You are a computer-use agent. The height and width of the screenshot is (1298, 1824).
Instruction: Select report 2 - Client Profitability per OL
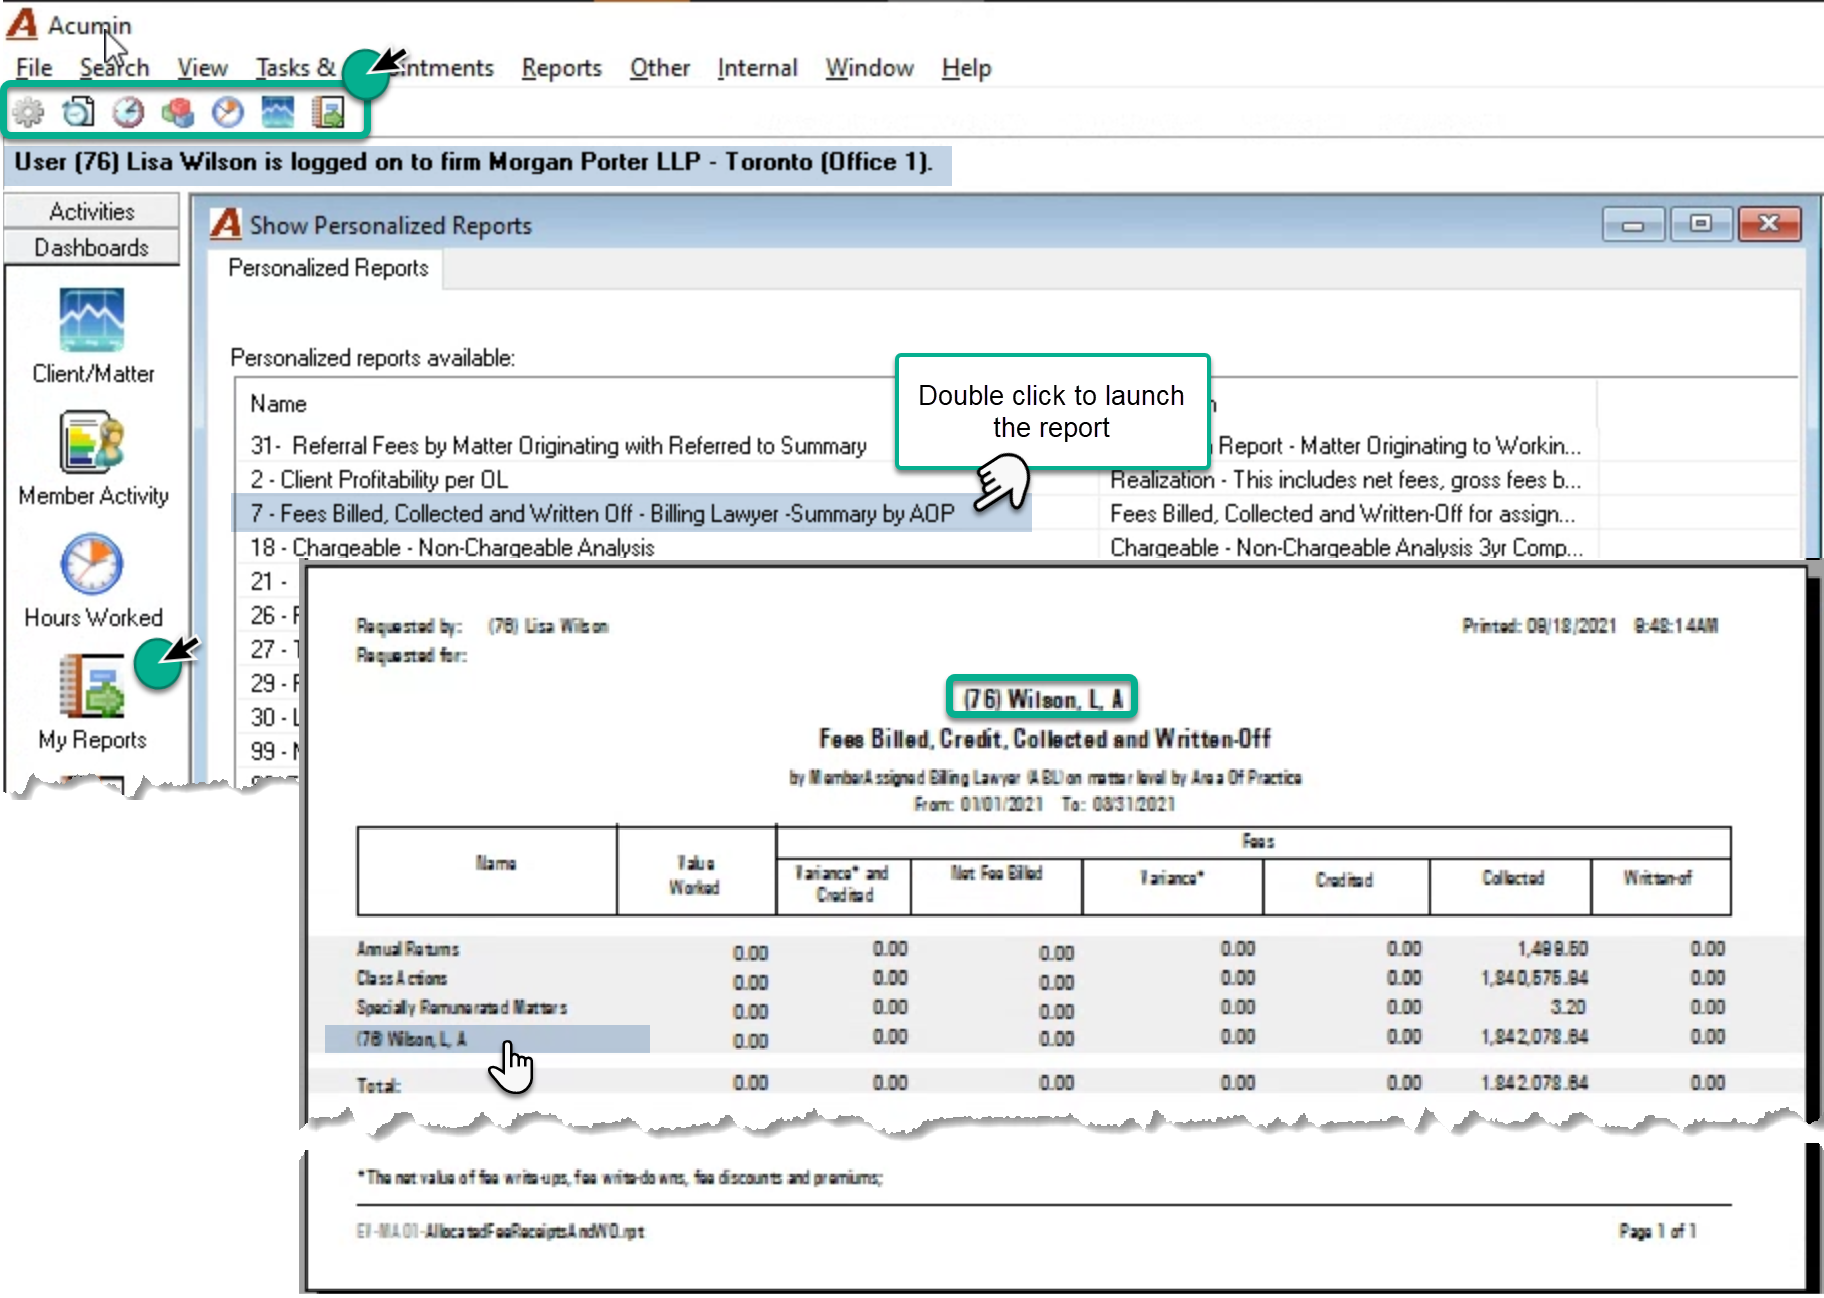(x=379, y=480)
